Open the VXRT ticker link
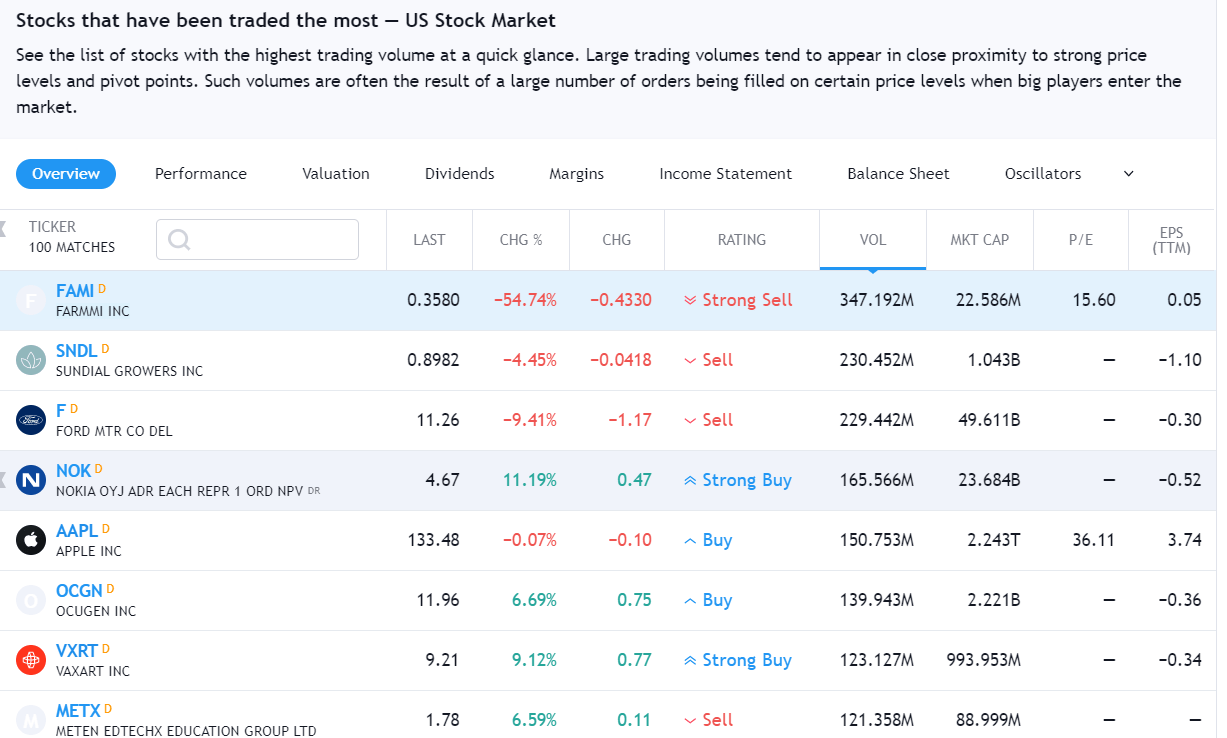1227x738 pixels. point(76,651)
